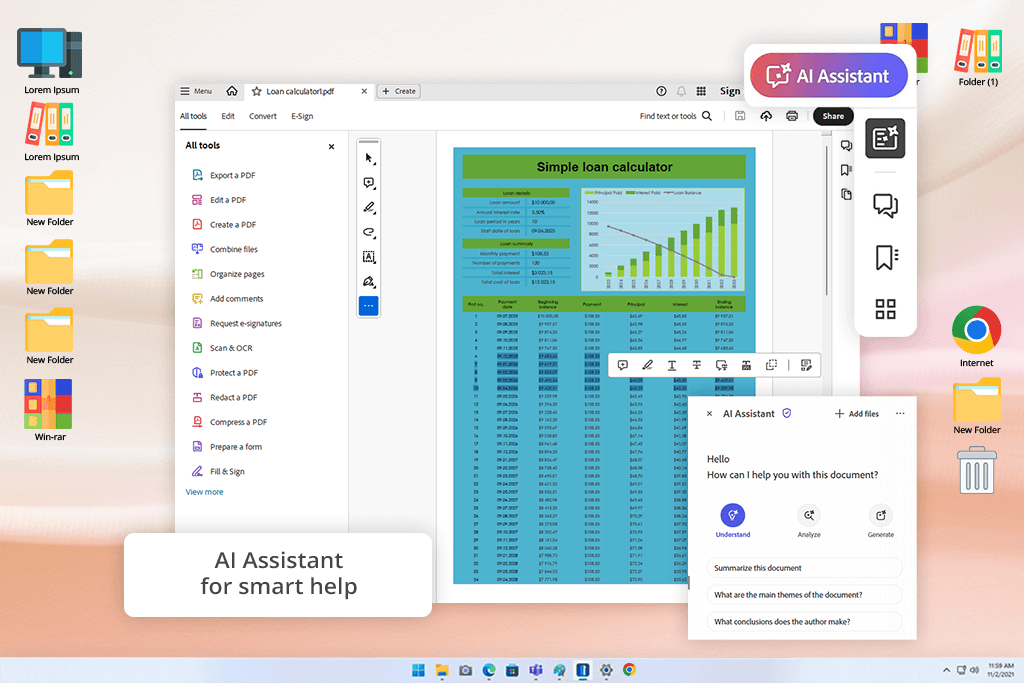Add a comment from the floating selection toolbar
The width and height of the screenshot is (1024, 683).
[623, 366]
